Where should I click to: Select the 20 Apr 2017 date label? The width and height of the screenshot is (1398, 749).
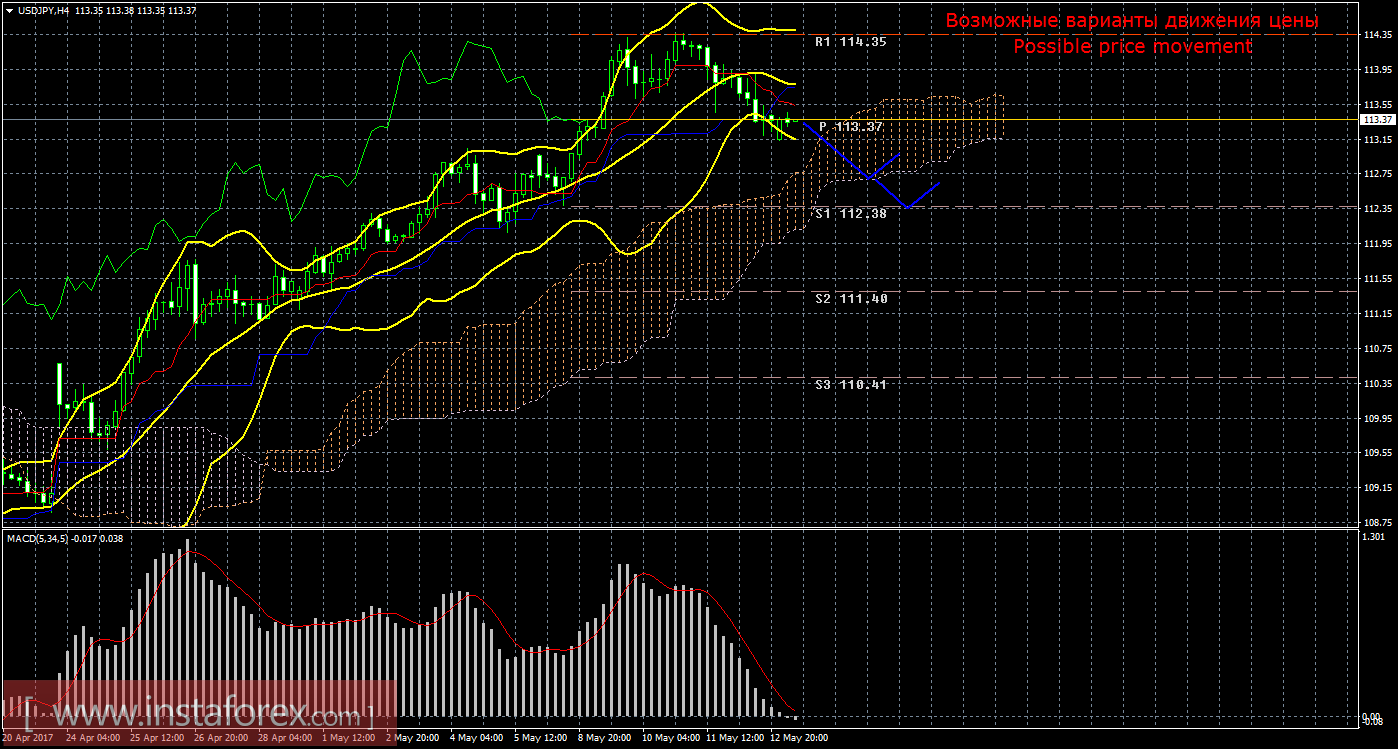[x=27, y=738]
